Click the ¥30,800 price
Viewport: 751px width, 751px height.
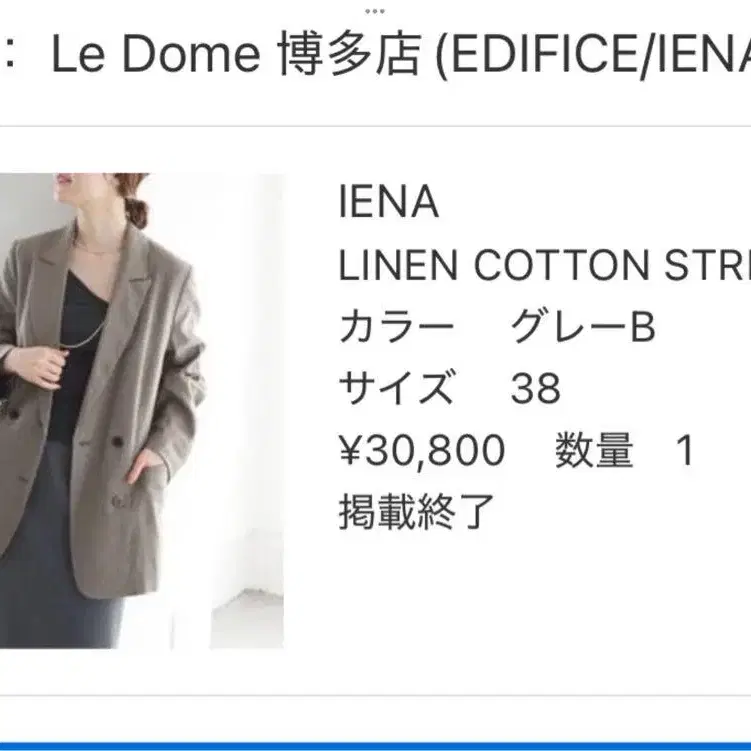[x=422, y=451]
